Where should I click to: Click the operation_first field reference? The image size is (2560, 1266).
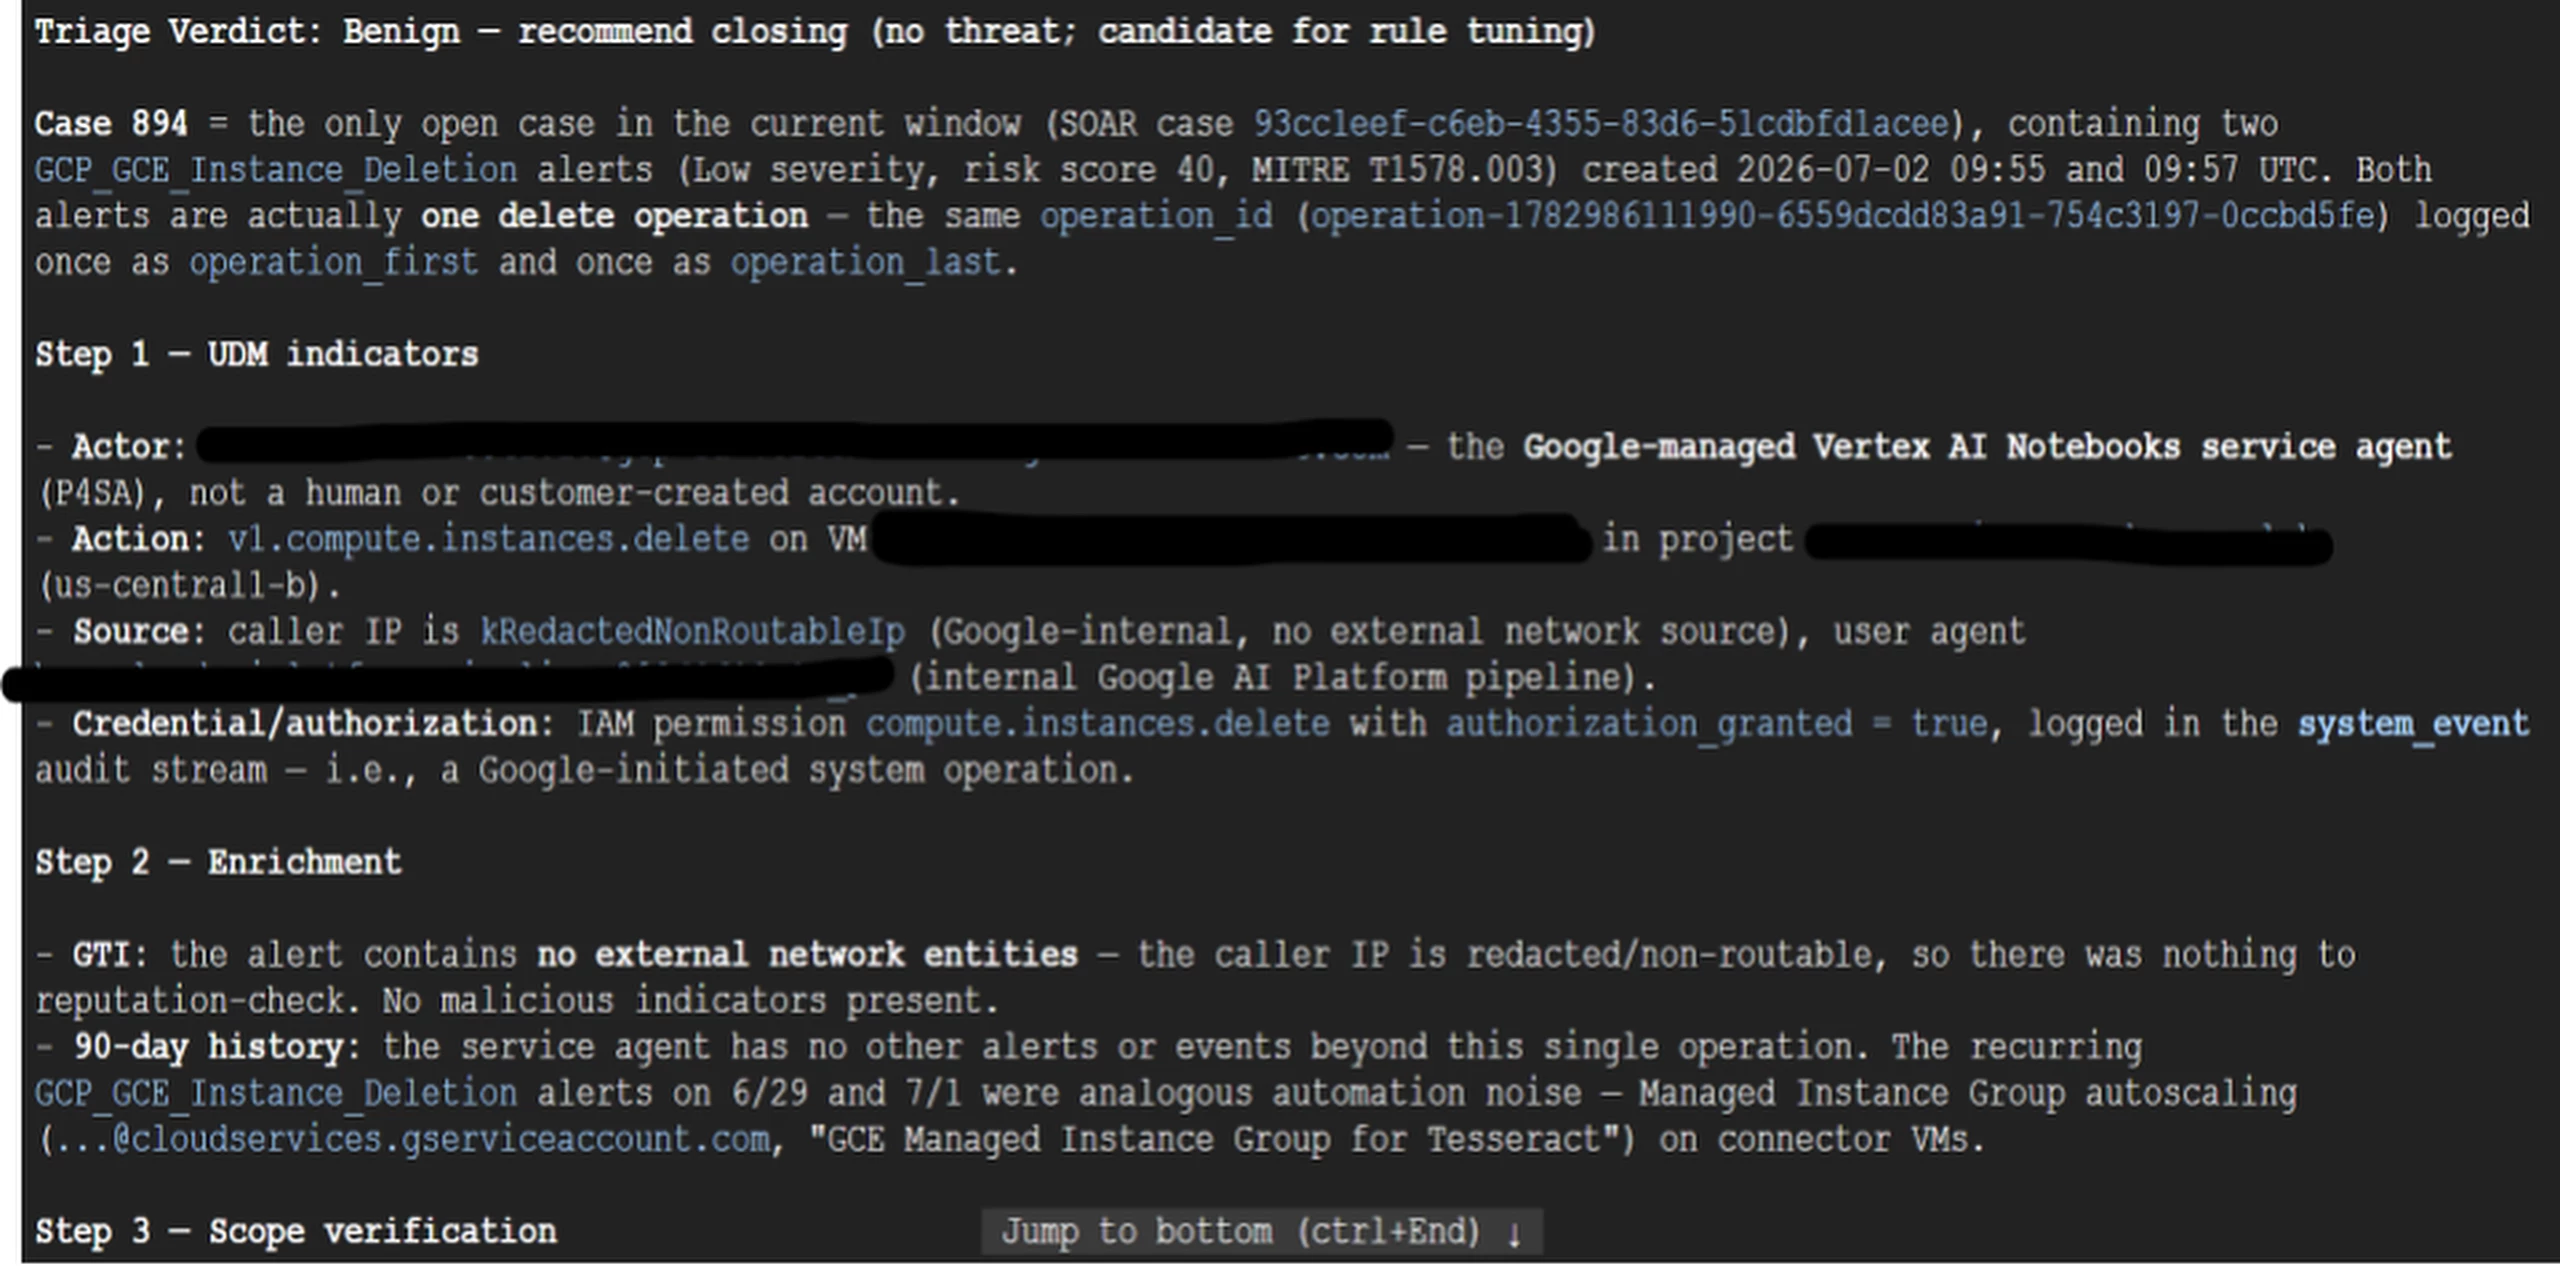pos(334,262)
